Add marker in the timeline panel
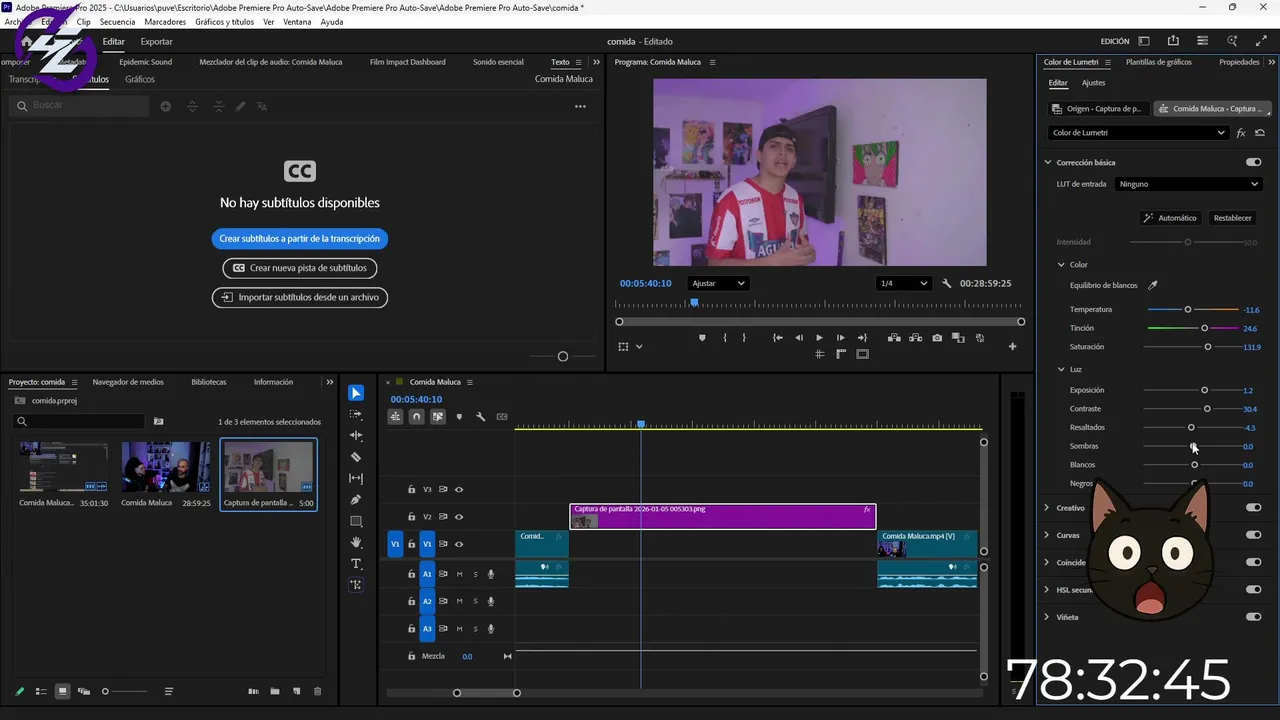The image size is (1280, 720). click(459, 417)
